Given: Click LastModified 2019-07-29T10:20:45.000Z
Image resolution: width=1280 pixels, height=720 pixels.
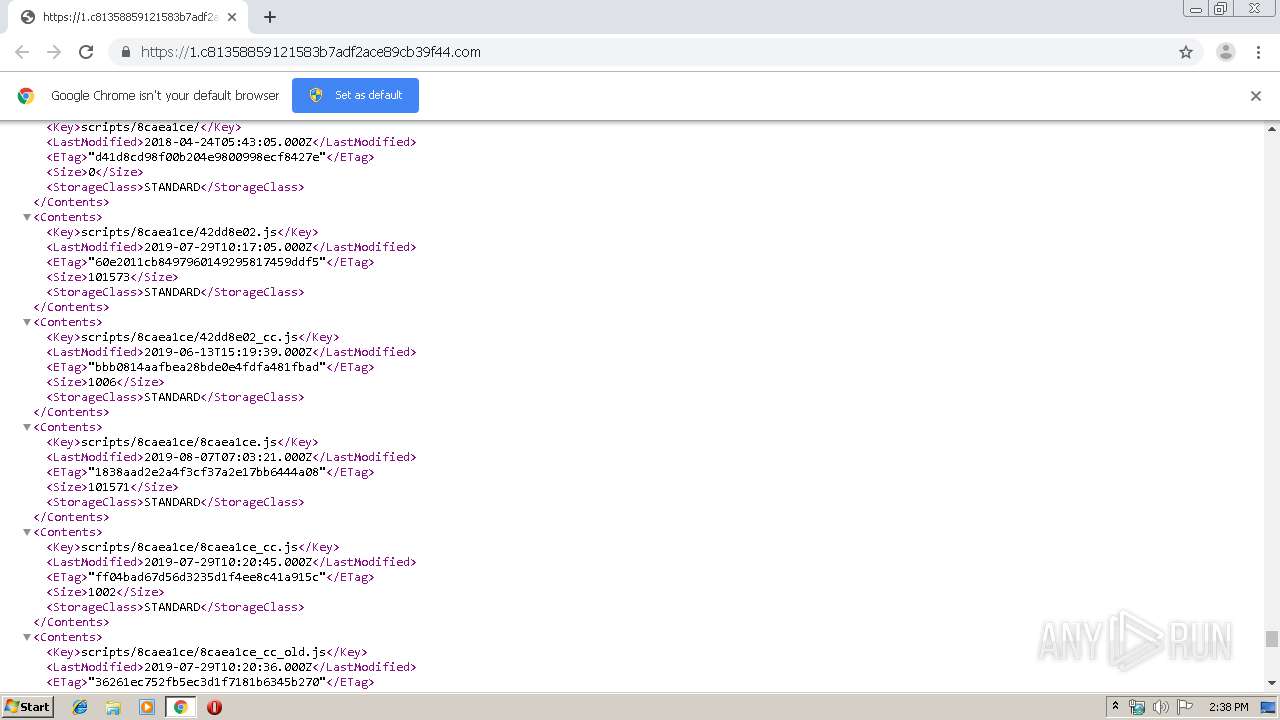Looking at the screenshot, I should (228, 562).
